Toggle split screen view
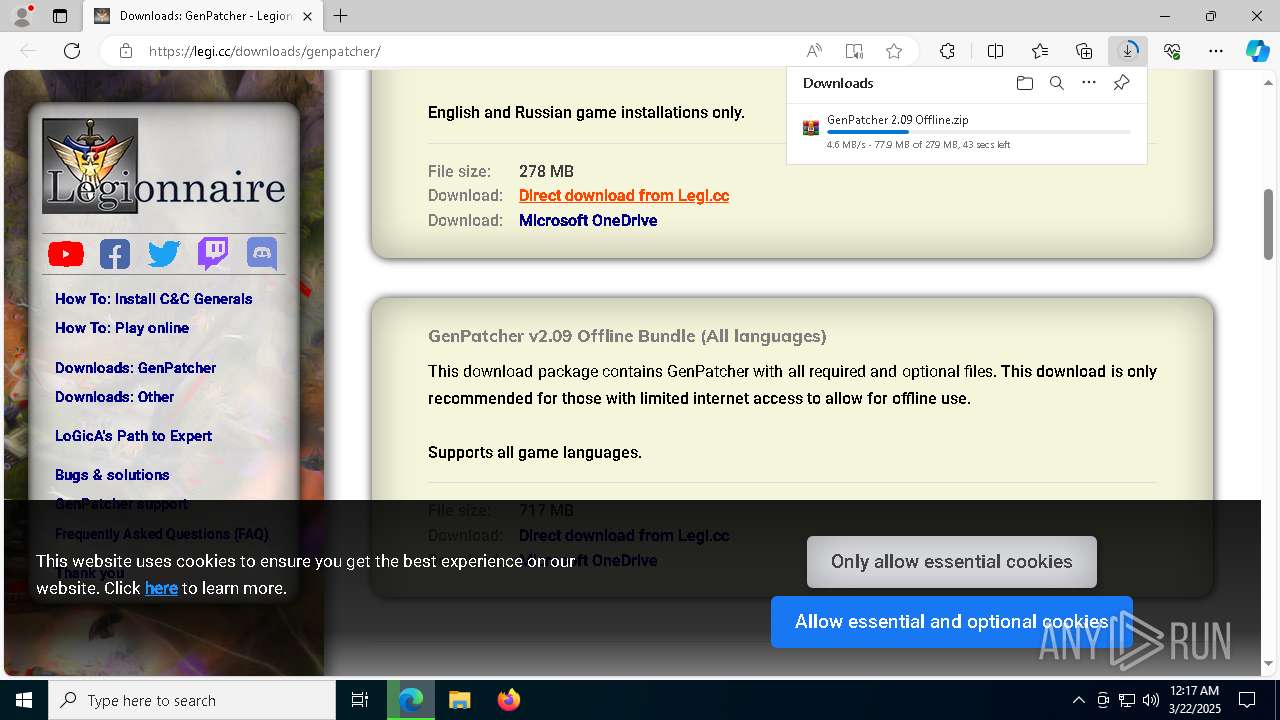 click(x=995, y=51)
